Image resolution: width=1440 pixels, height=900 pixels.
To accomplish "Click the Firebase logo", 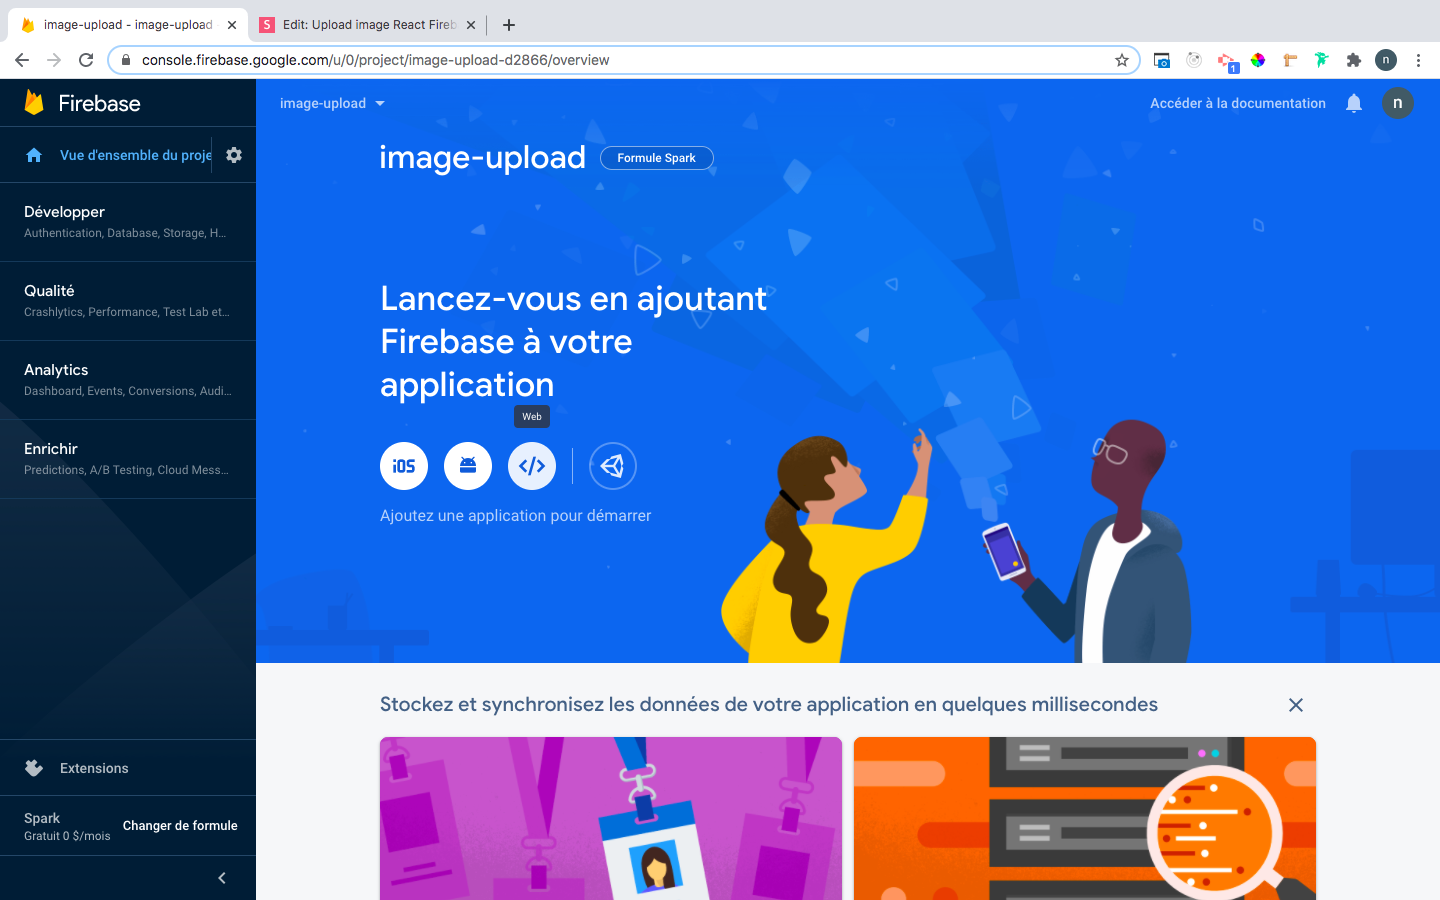I will pyautogui.click(x=82, y=103).
